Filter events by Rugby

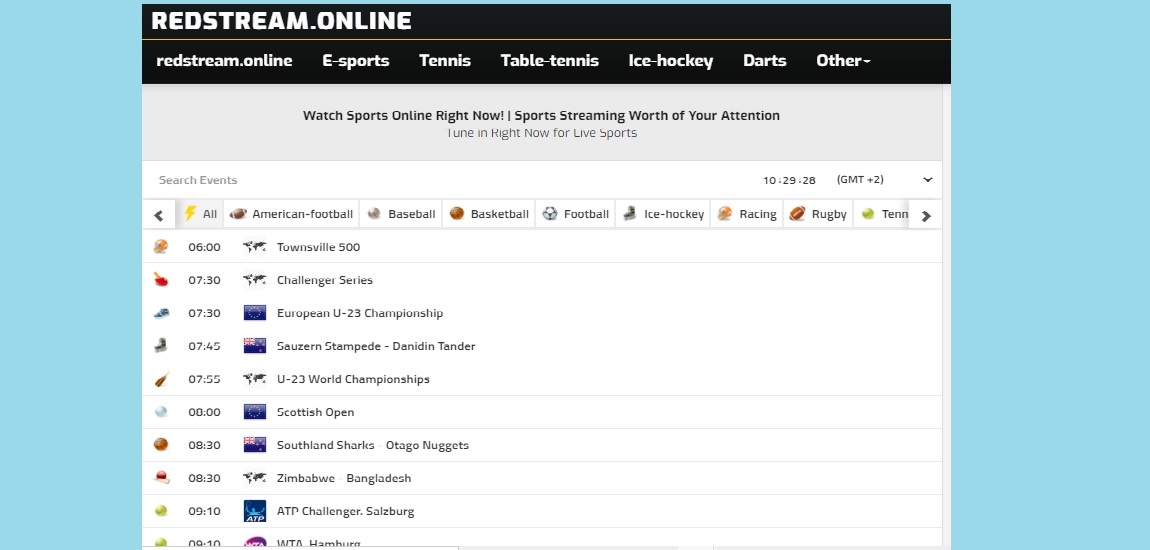(x=818, y=214)
